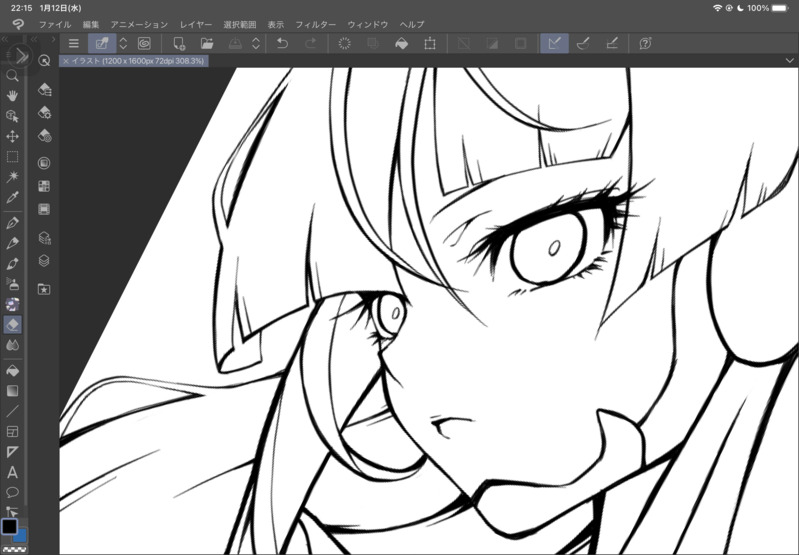Select the Frame border tool

(x=12, y=432)
